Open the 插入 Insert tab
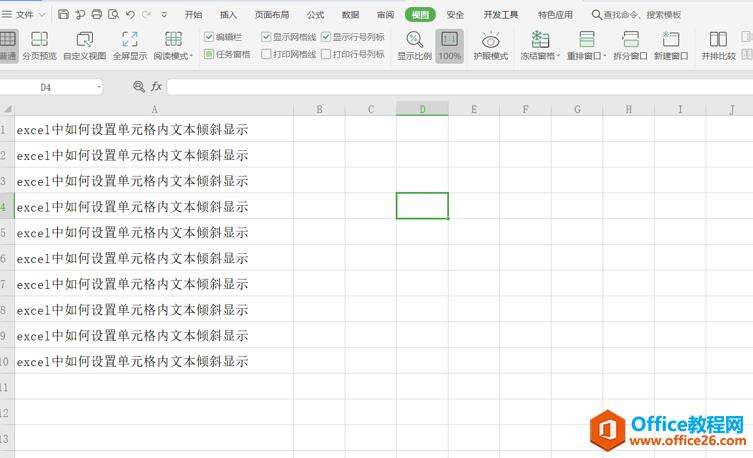Screen dimensions: 753x458 click(228, 15)
